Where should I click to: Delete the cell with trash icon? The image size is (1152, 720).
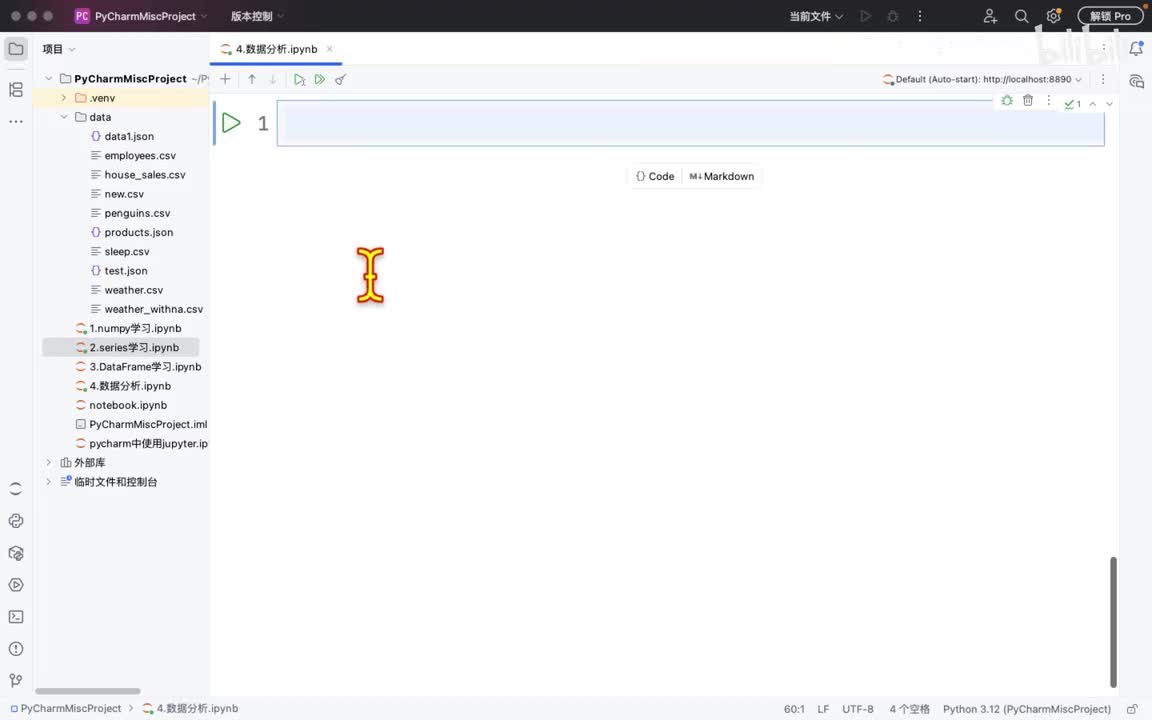tap(1028, 101)
